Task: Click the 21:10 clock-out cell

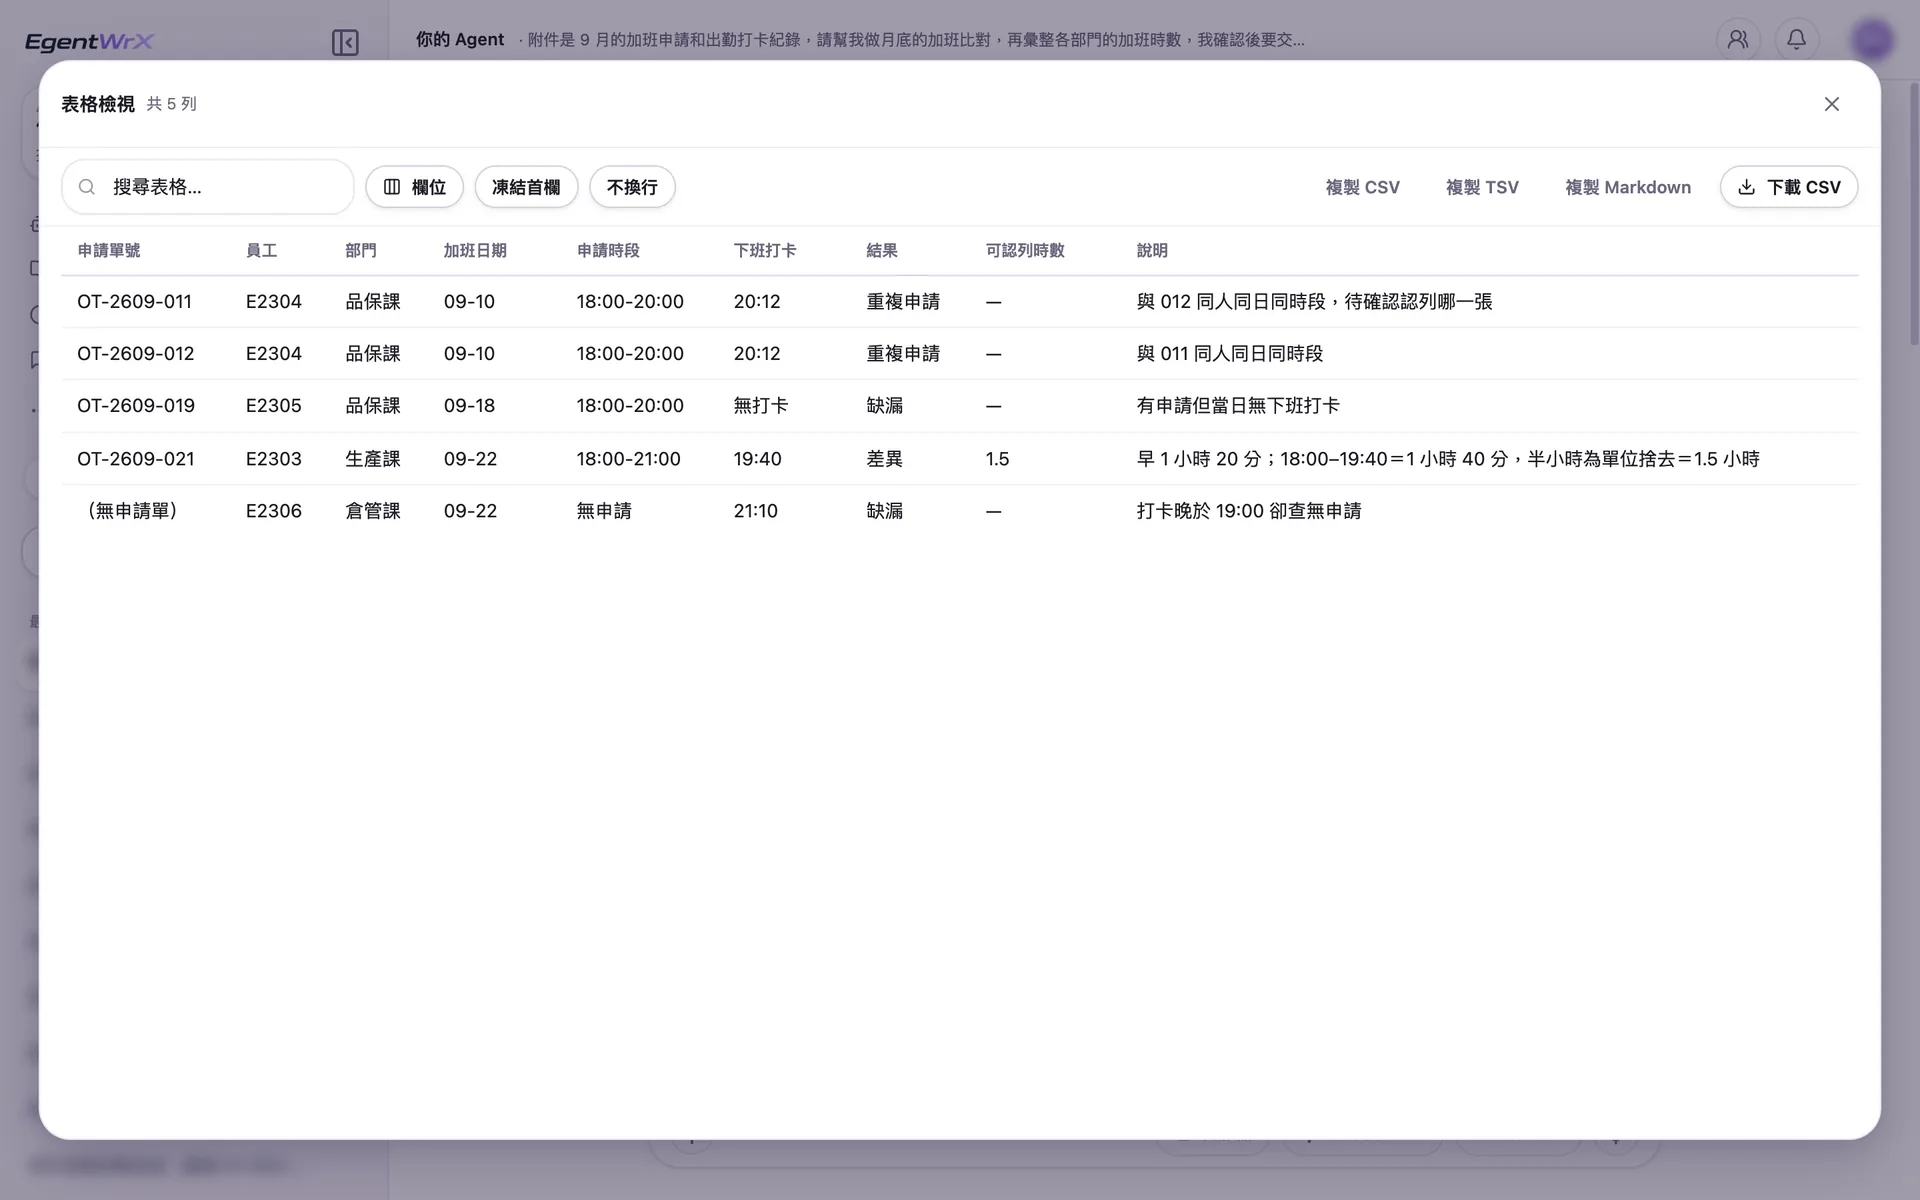Action: 756,511
